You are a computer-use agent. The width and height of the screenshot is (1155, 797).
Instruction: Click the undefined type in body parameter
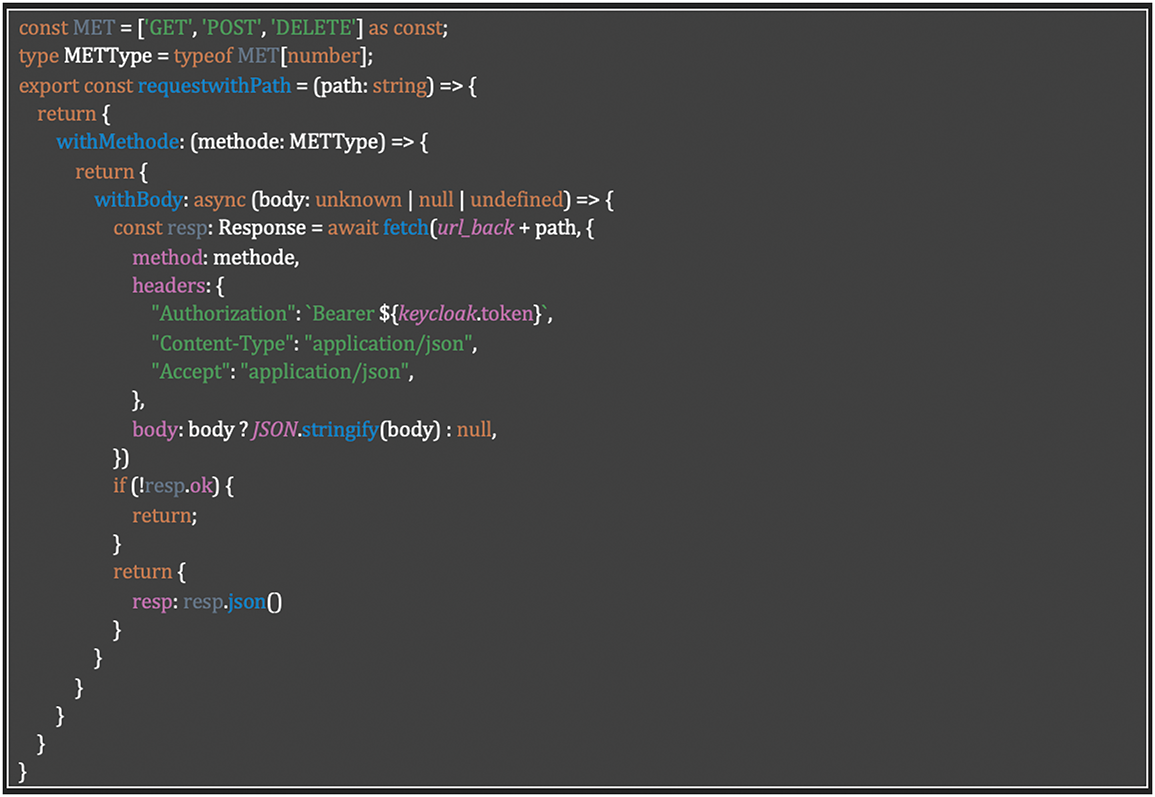[517, 200]
